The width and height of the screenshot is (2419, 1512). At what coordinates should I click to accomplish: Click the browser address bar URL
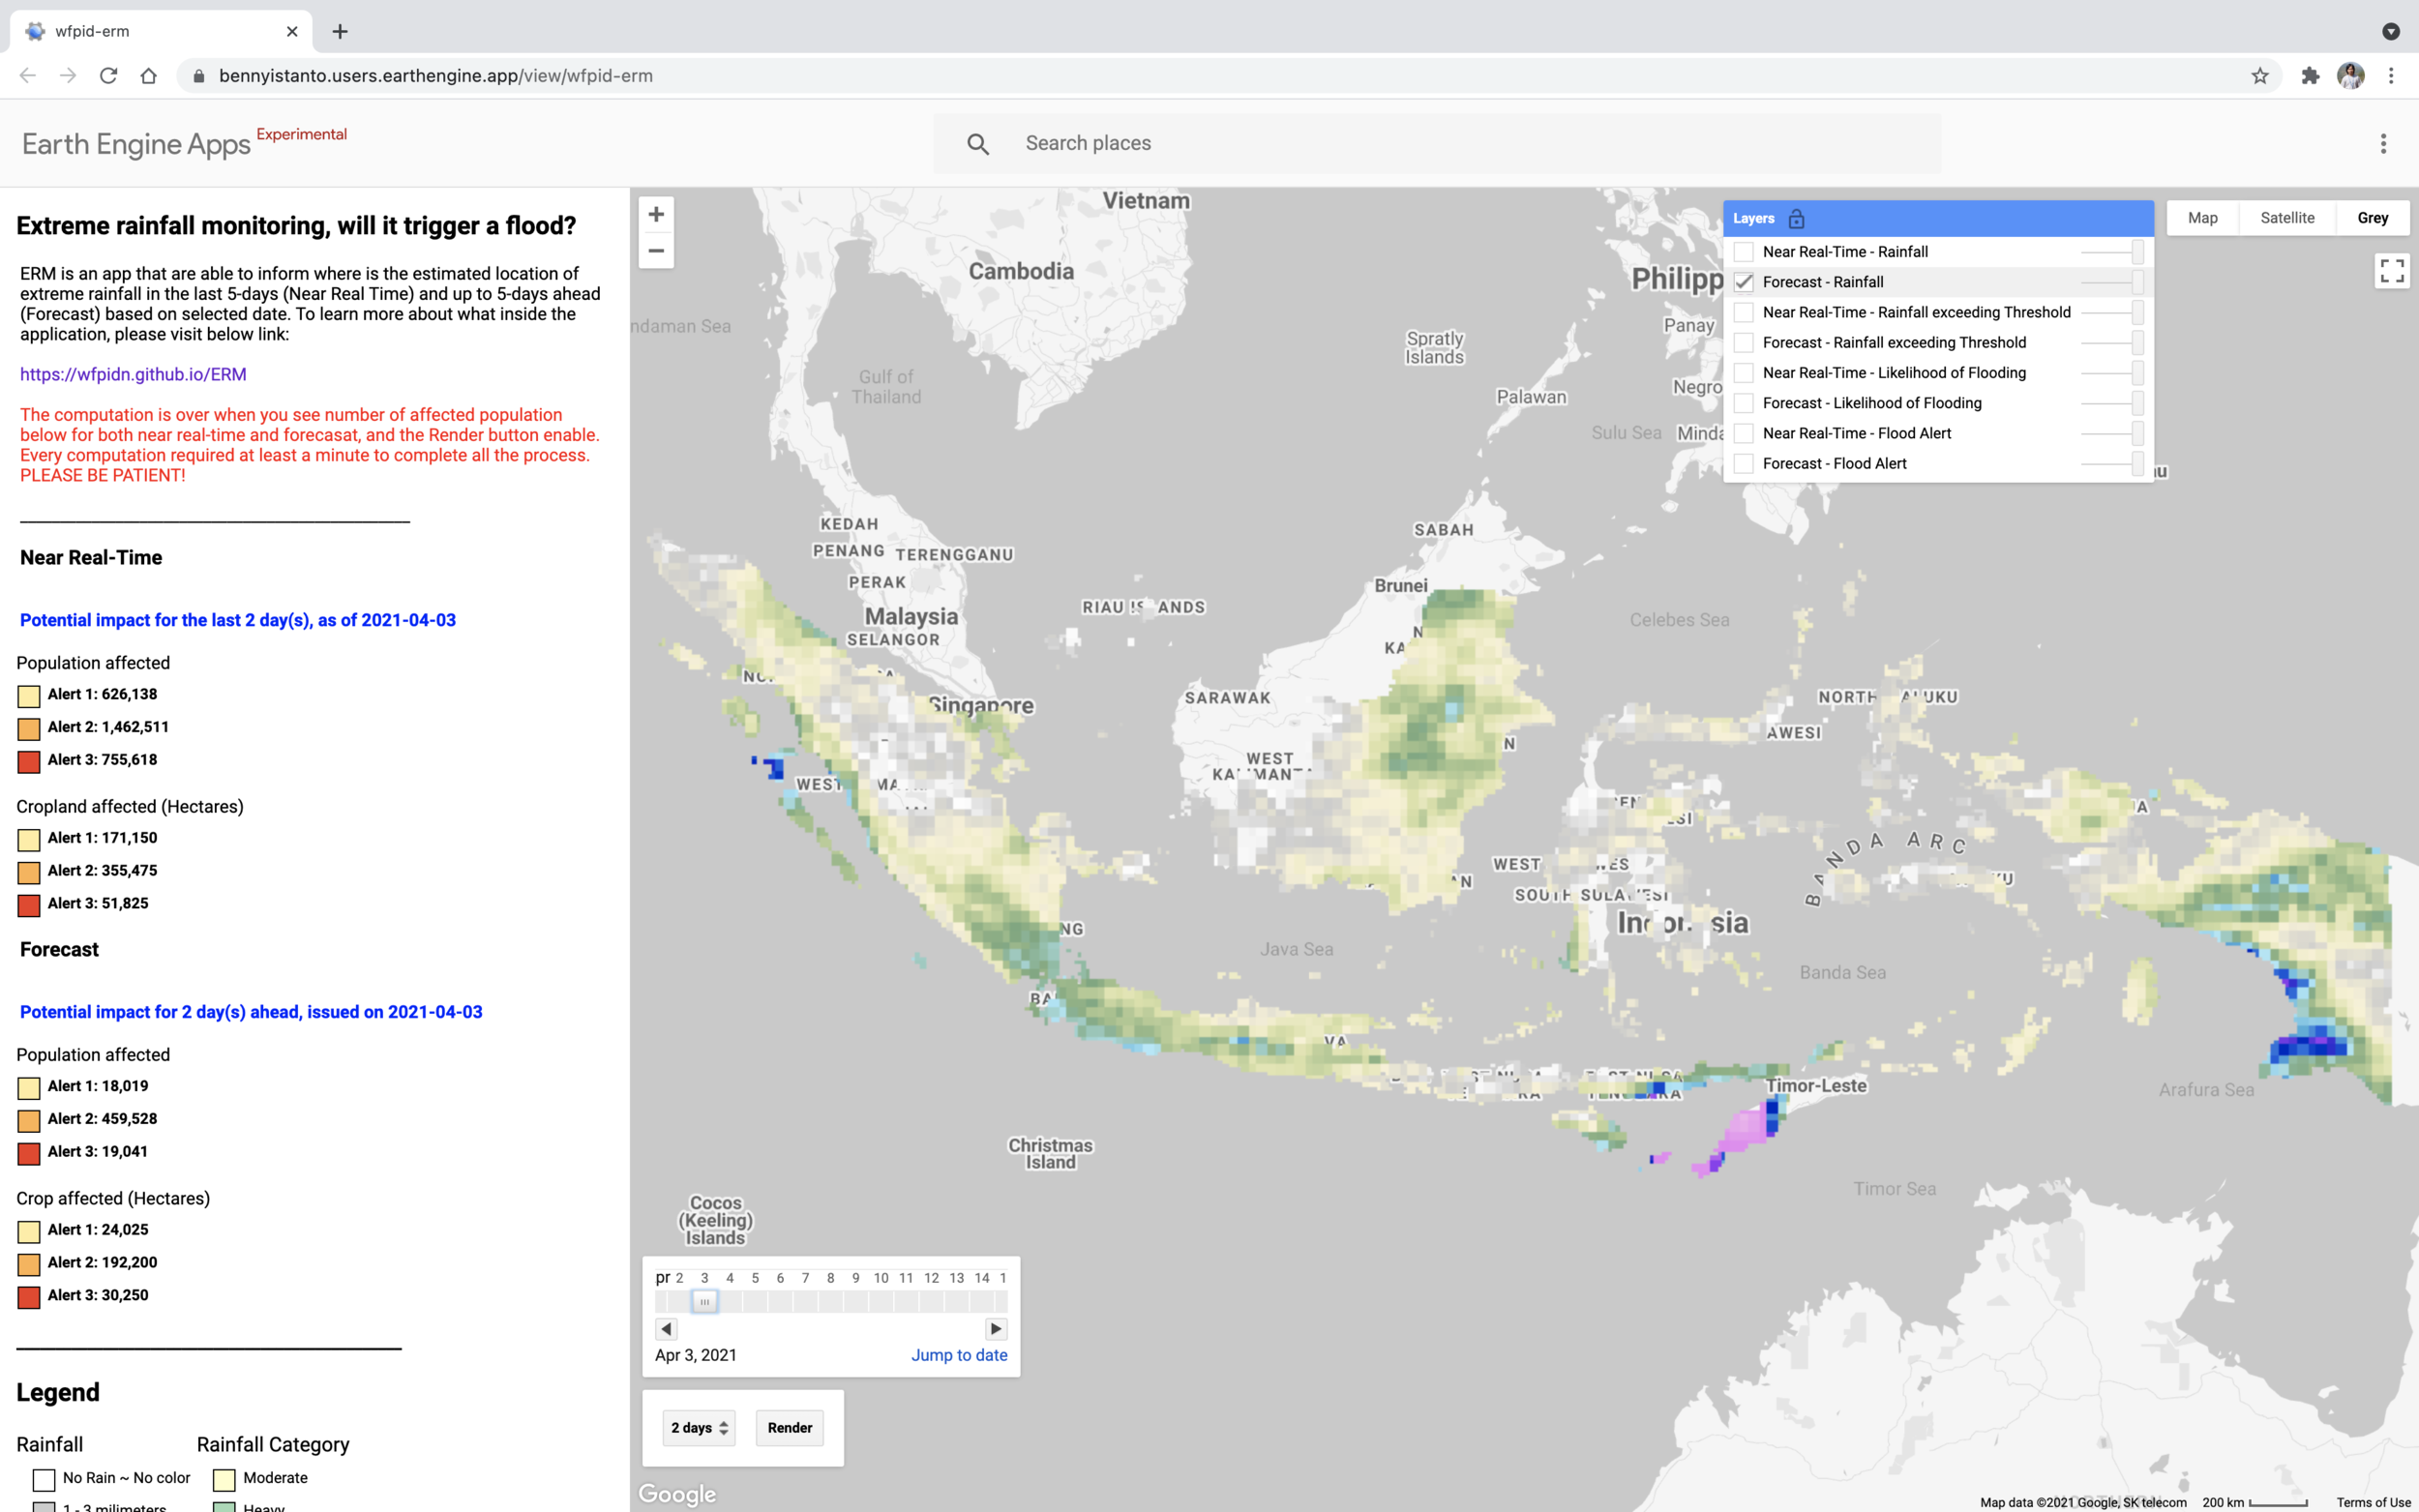coord(436,76)
